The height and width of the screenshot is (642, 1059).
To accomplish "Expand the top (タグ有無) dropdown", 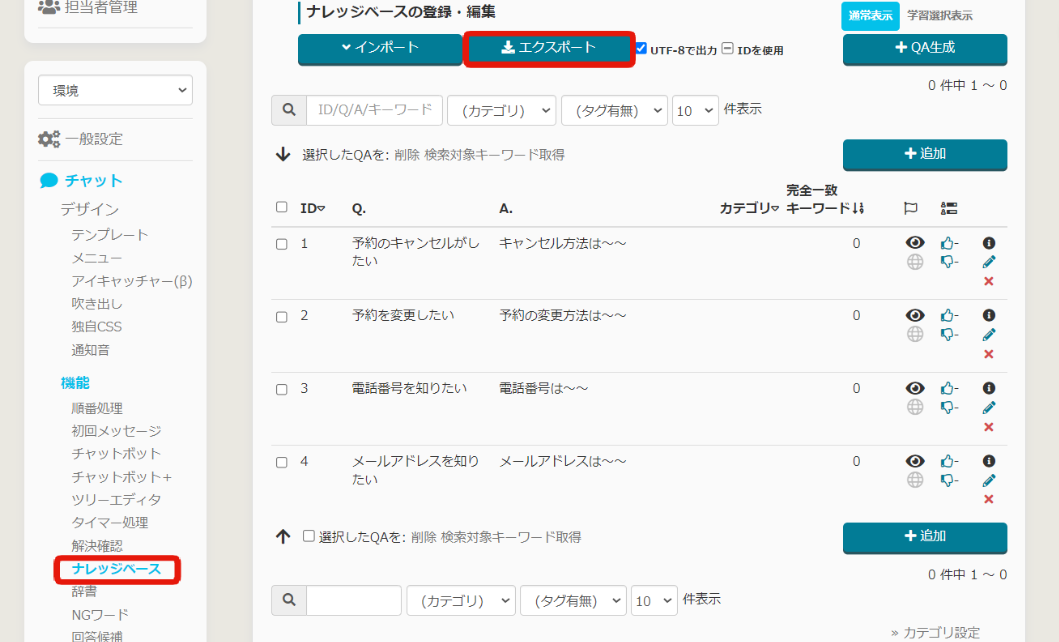I will [614, 110].
